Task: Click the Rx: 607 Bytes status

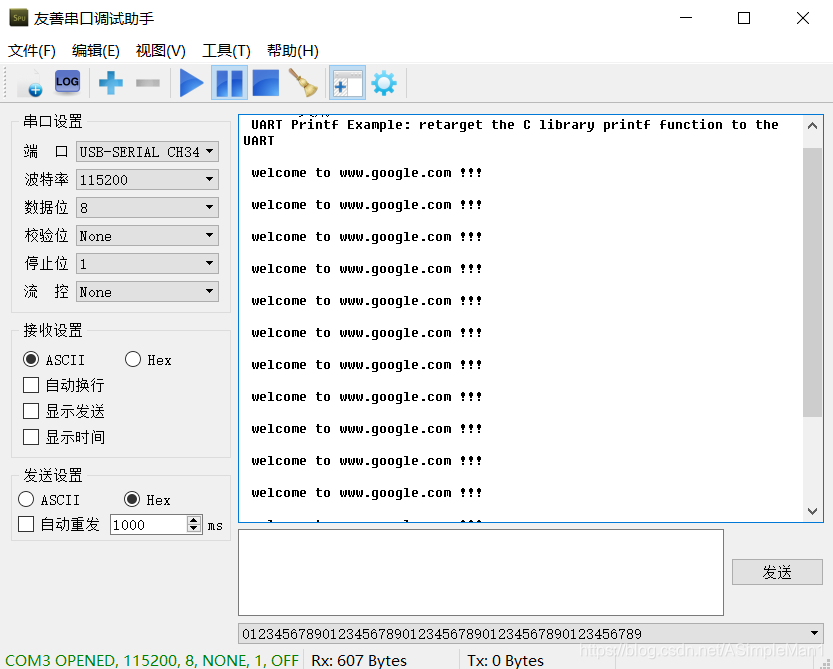Action: click(359, 660)
